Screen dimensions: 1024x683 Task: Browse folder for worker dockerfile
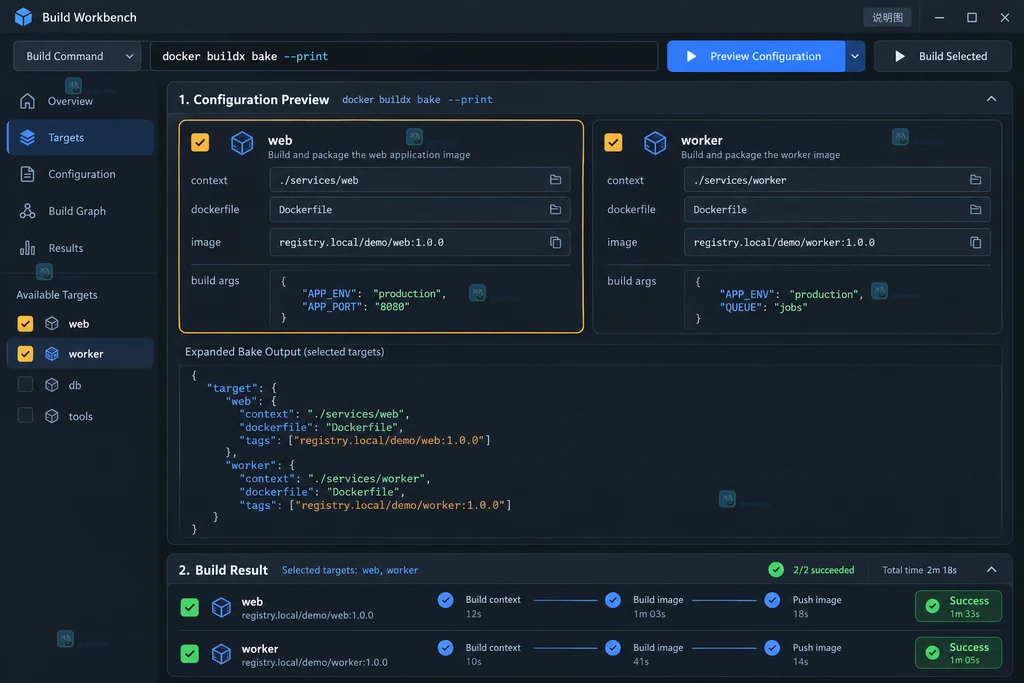(x=975, y=210)
